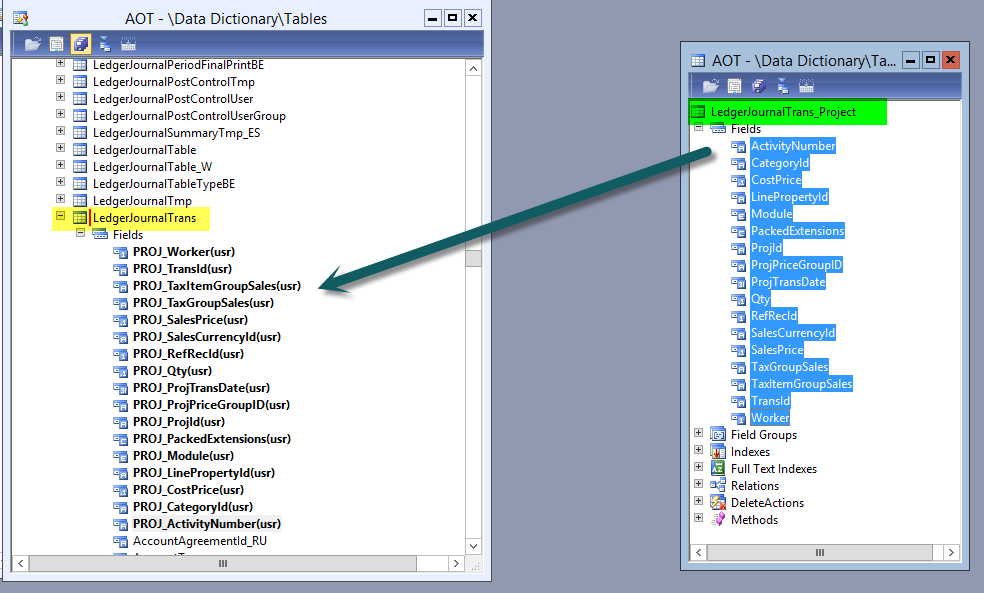Select the PROJ_SalesPrice(usr) field
The image size is (984, 593).
(190, 320)
